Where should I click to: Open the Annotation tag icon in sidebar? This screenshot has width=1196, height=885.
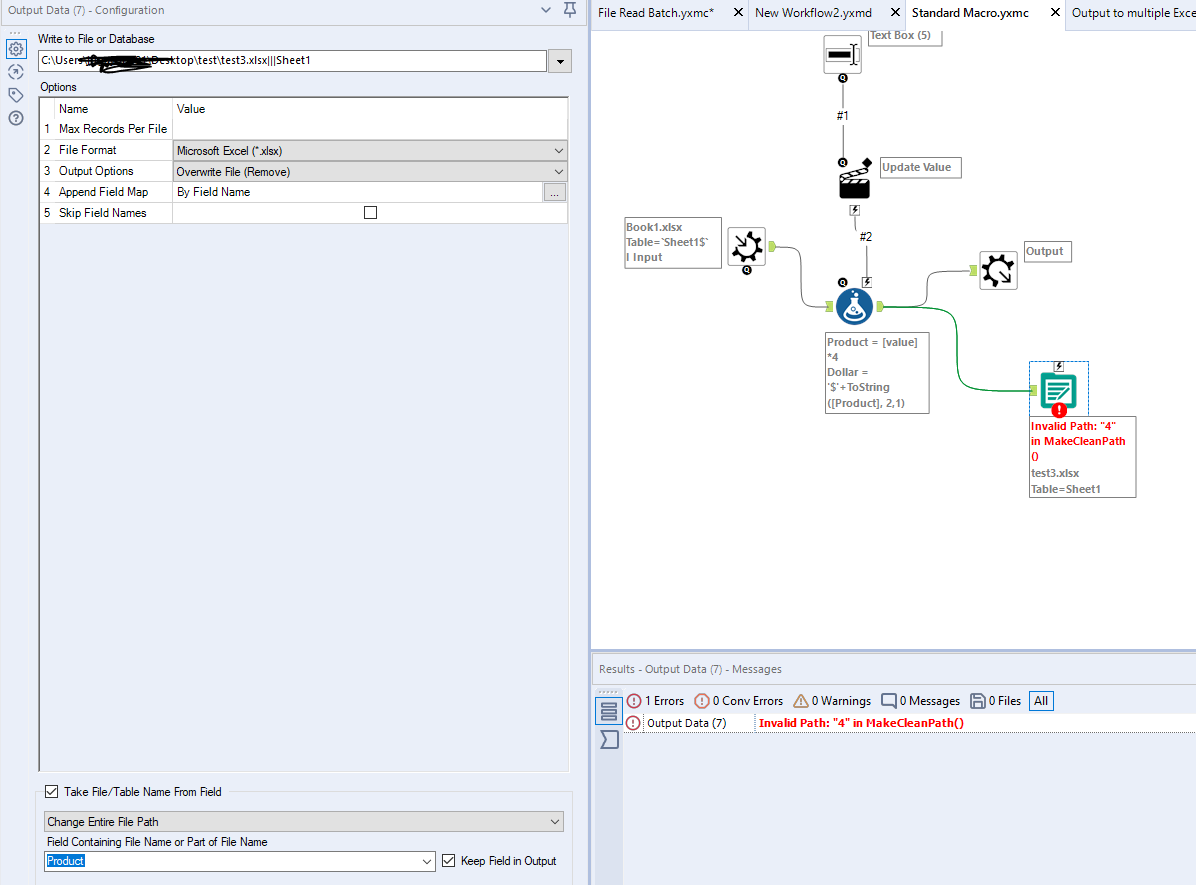[15, 95]
